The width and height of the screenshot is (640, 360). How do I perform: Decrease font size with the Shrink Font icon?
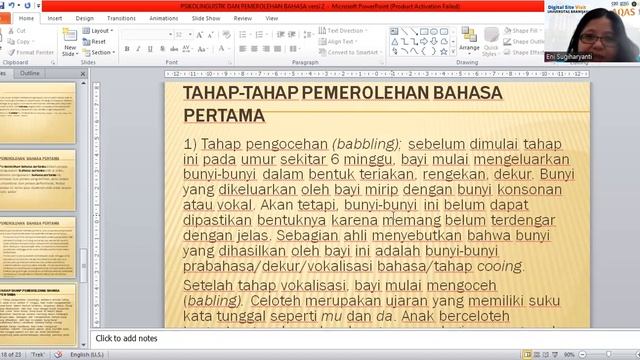point(211,35)
